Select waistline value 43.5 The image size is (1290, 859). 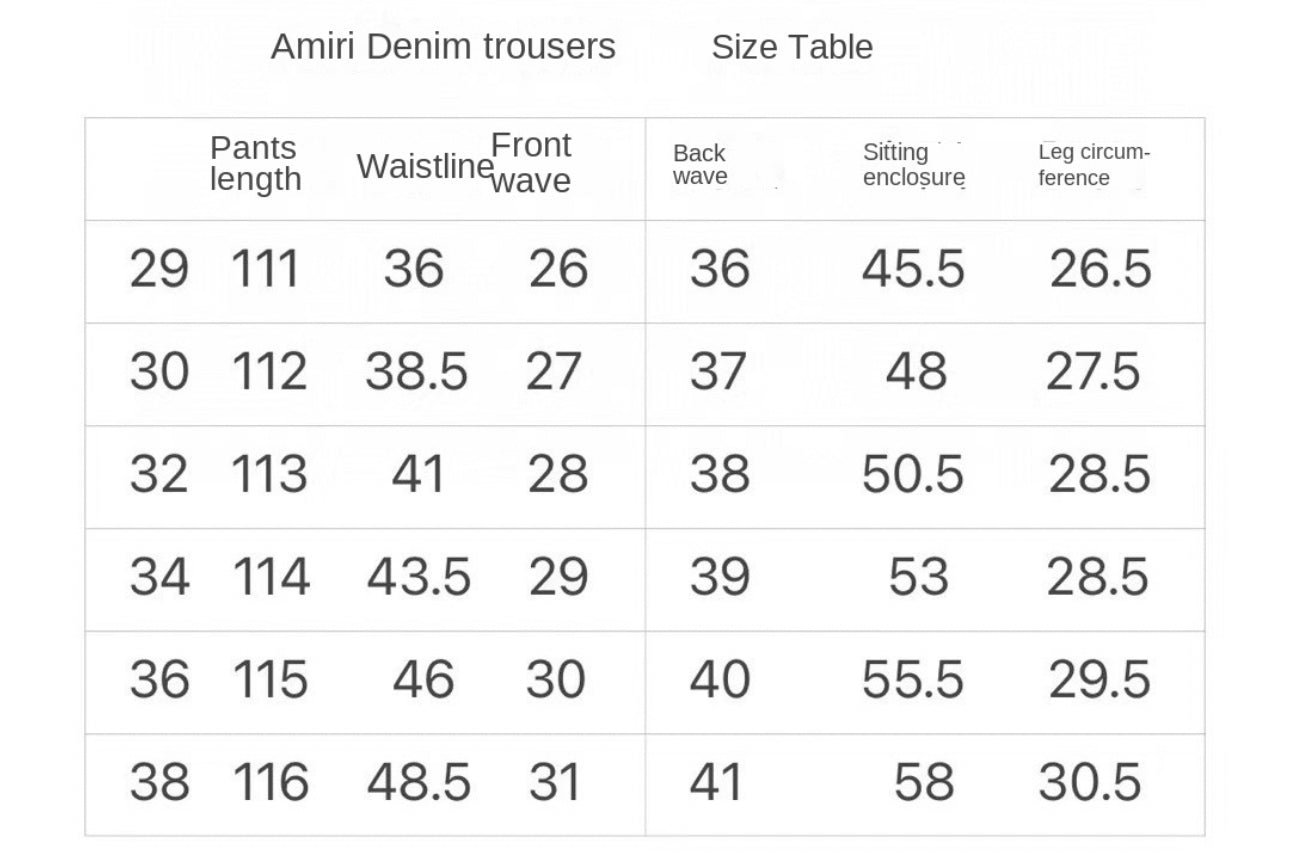click(419, 577)
